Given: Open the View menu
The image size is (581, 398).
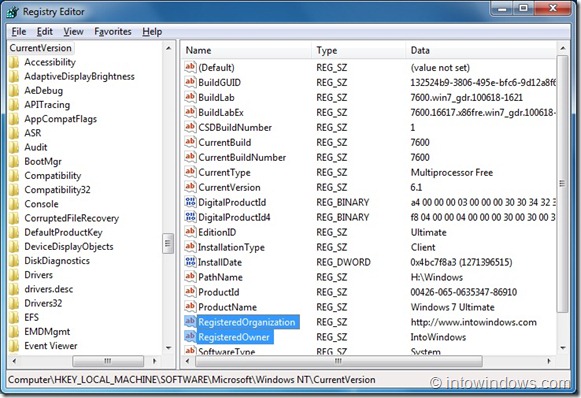Looking at the screenshot, I should click(73, 32).
